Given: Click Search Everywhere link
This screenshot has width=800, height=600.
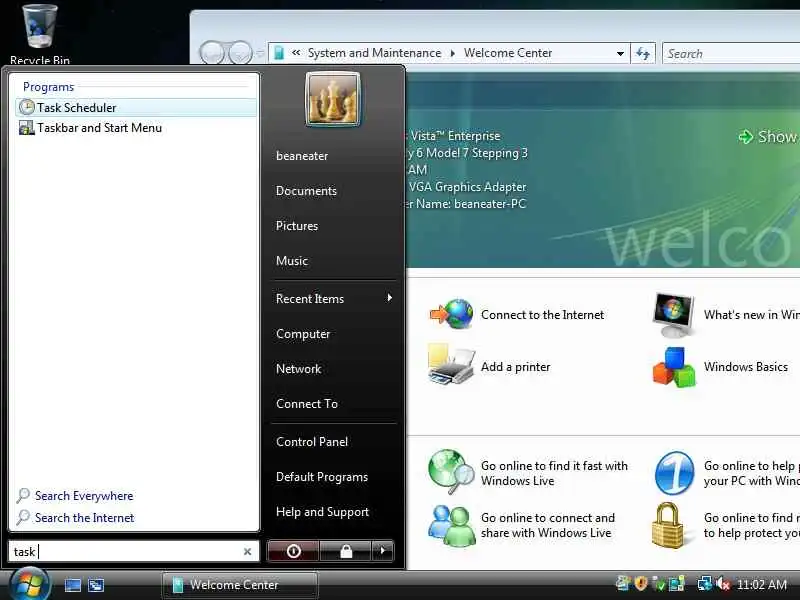Looking at the screenshot, I should click(84, 496).
